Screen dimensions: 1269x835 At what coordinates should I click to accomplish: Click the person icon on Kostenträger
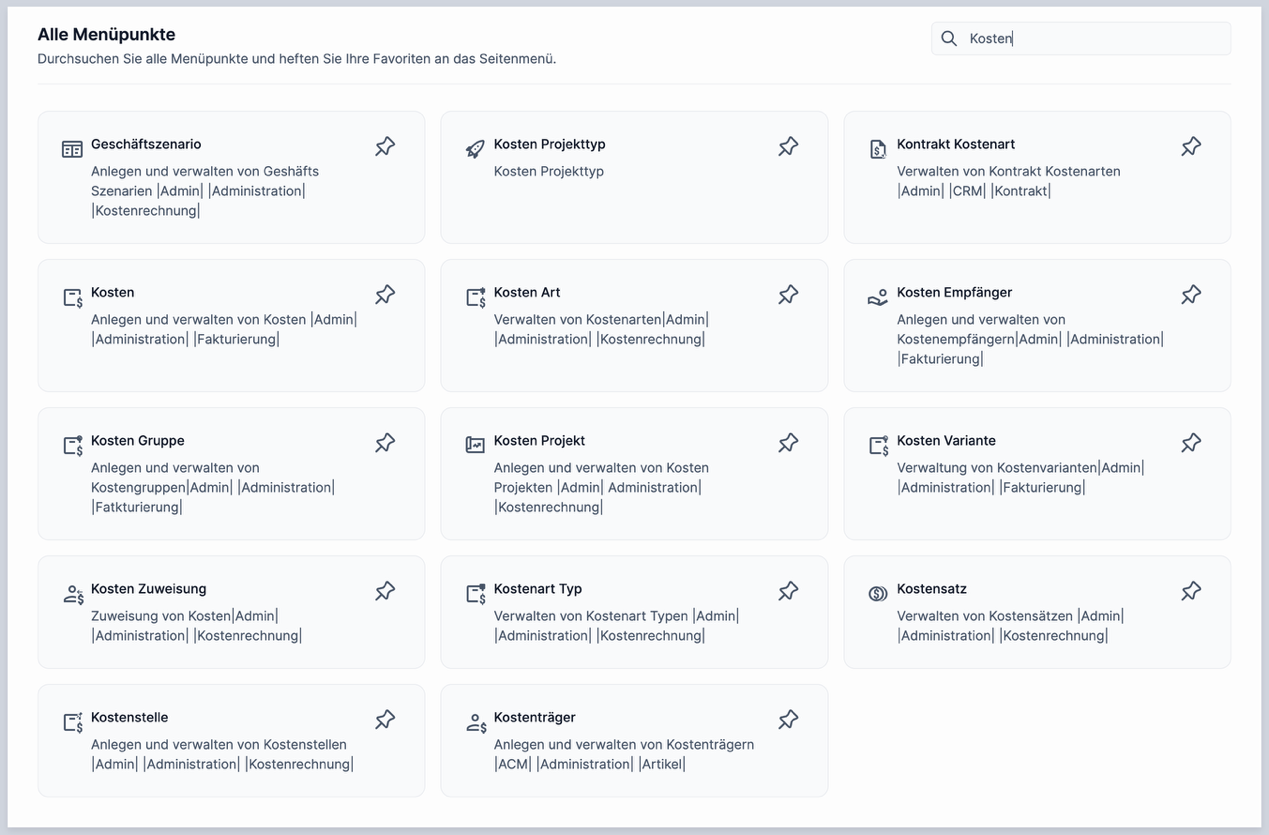(474, 721)
